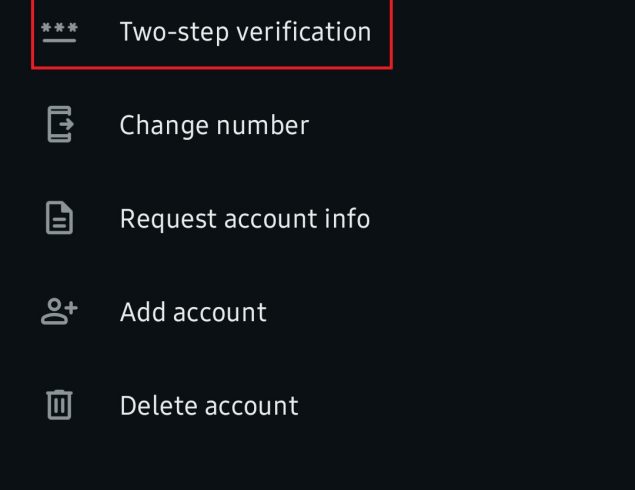Tap the red-outlined Two-step verification row
This screenshot has width=635, height=490.
coord(212,34)
